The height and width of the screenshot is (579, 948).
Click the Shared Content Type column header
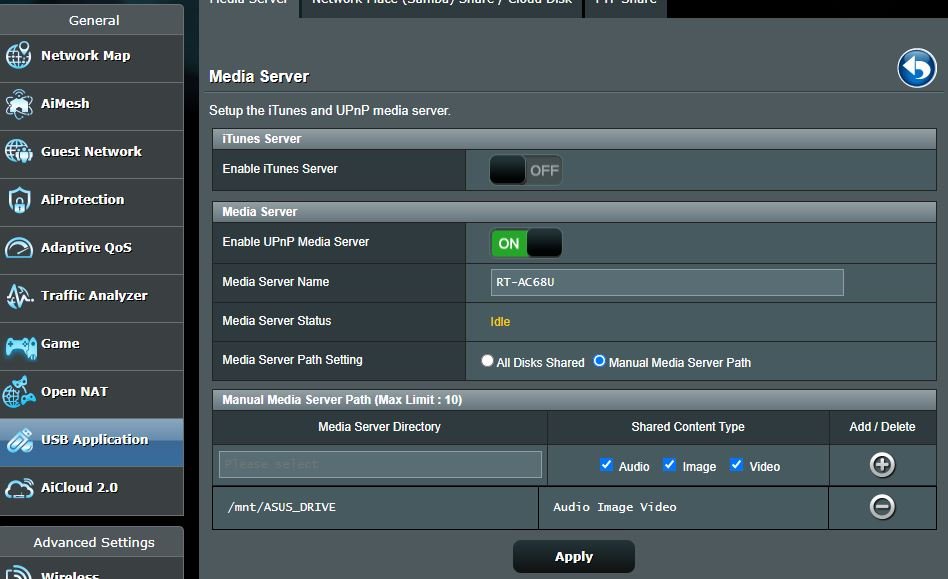coord(688,427)
